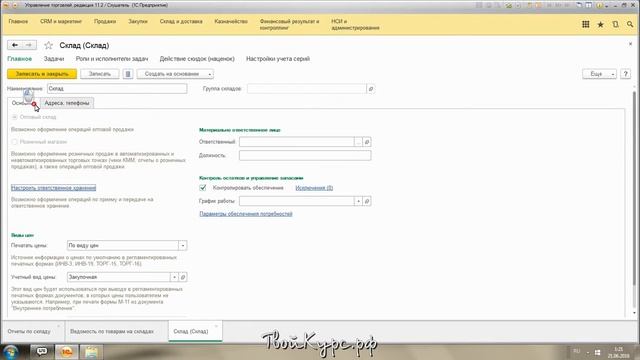Open Еще menu dropdown

coord(599,74)
